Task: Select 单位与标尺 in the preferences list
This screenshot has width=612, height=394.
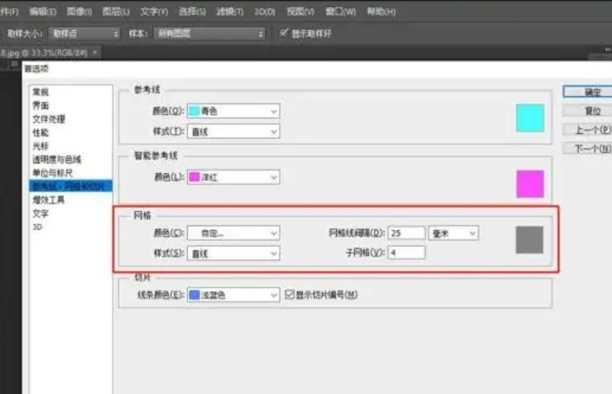Action: pos(53,173)
